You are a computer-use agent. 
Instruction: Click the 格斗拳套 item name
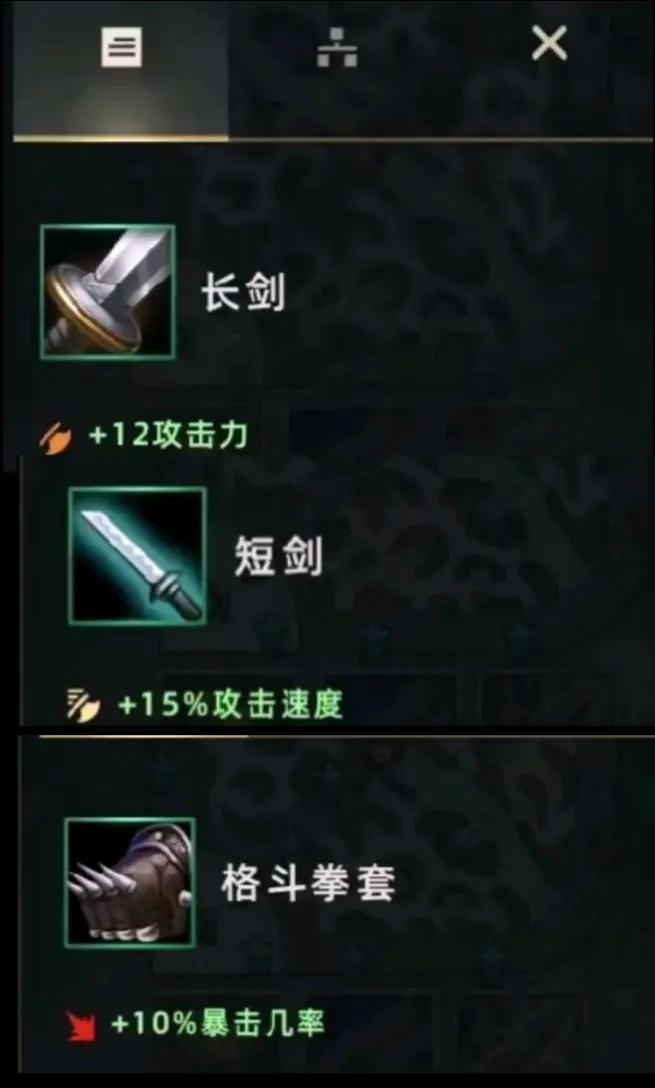[309, 883]
